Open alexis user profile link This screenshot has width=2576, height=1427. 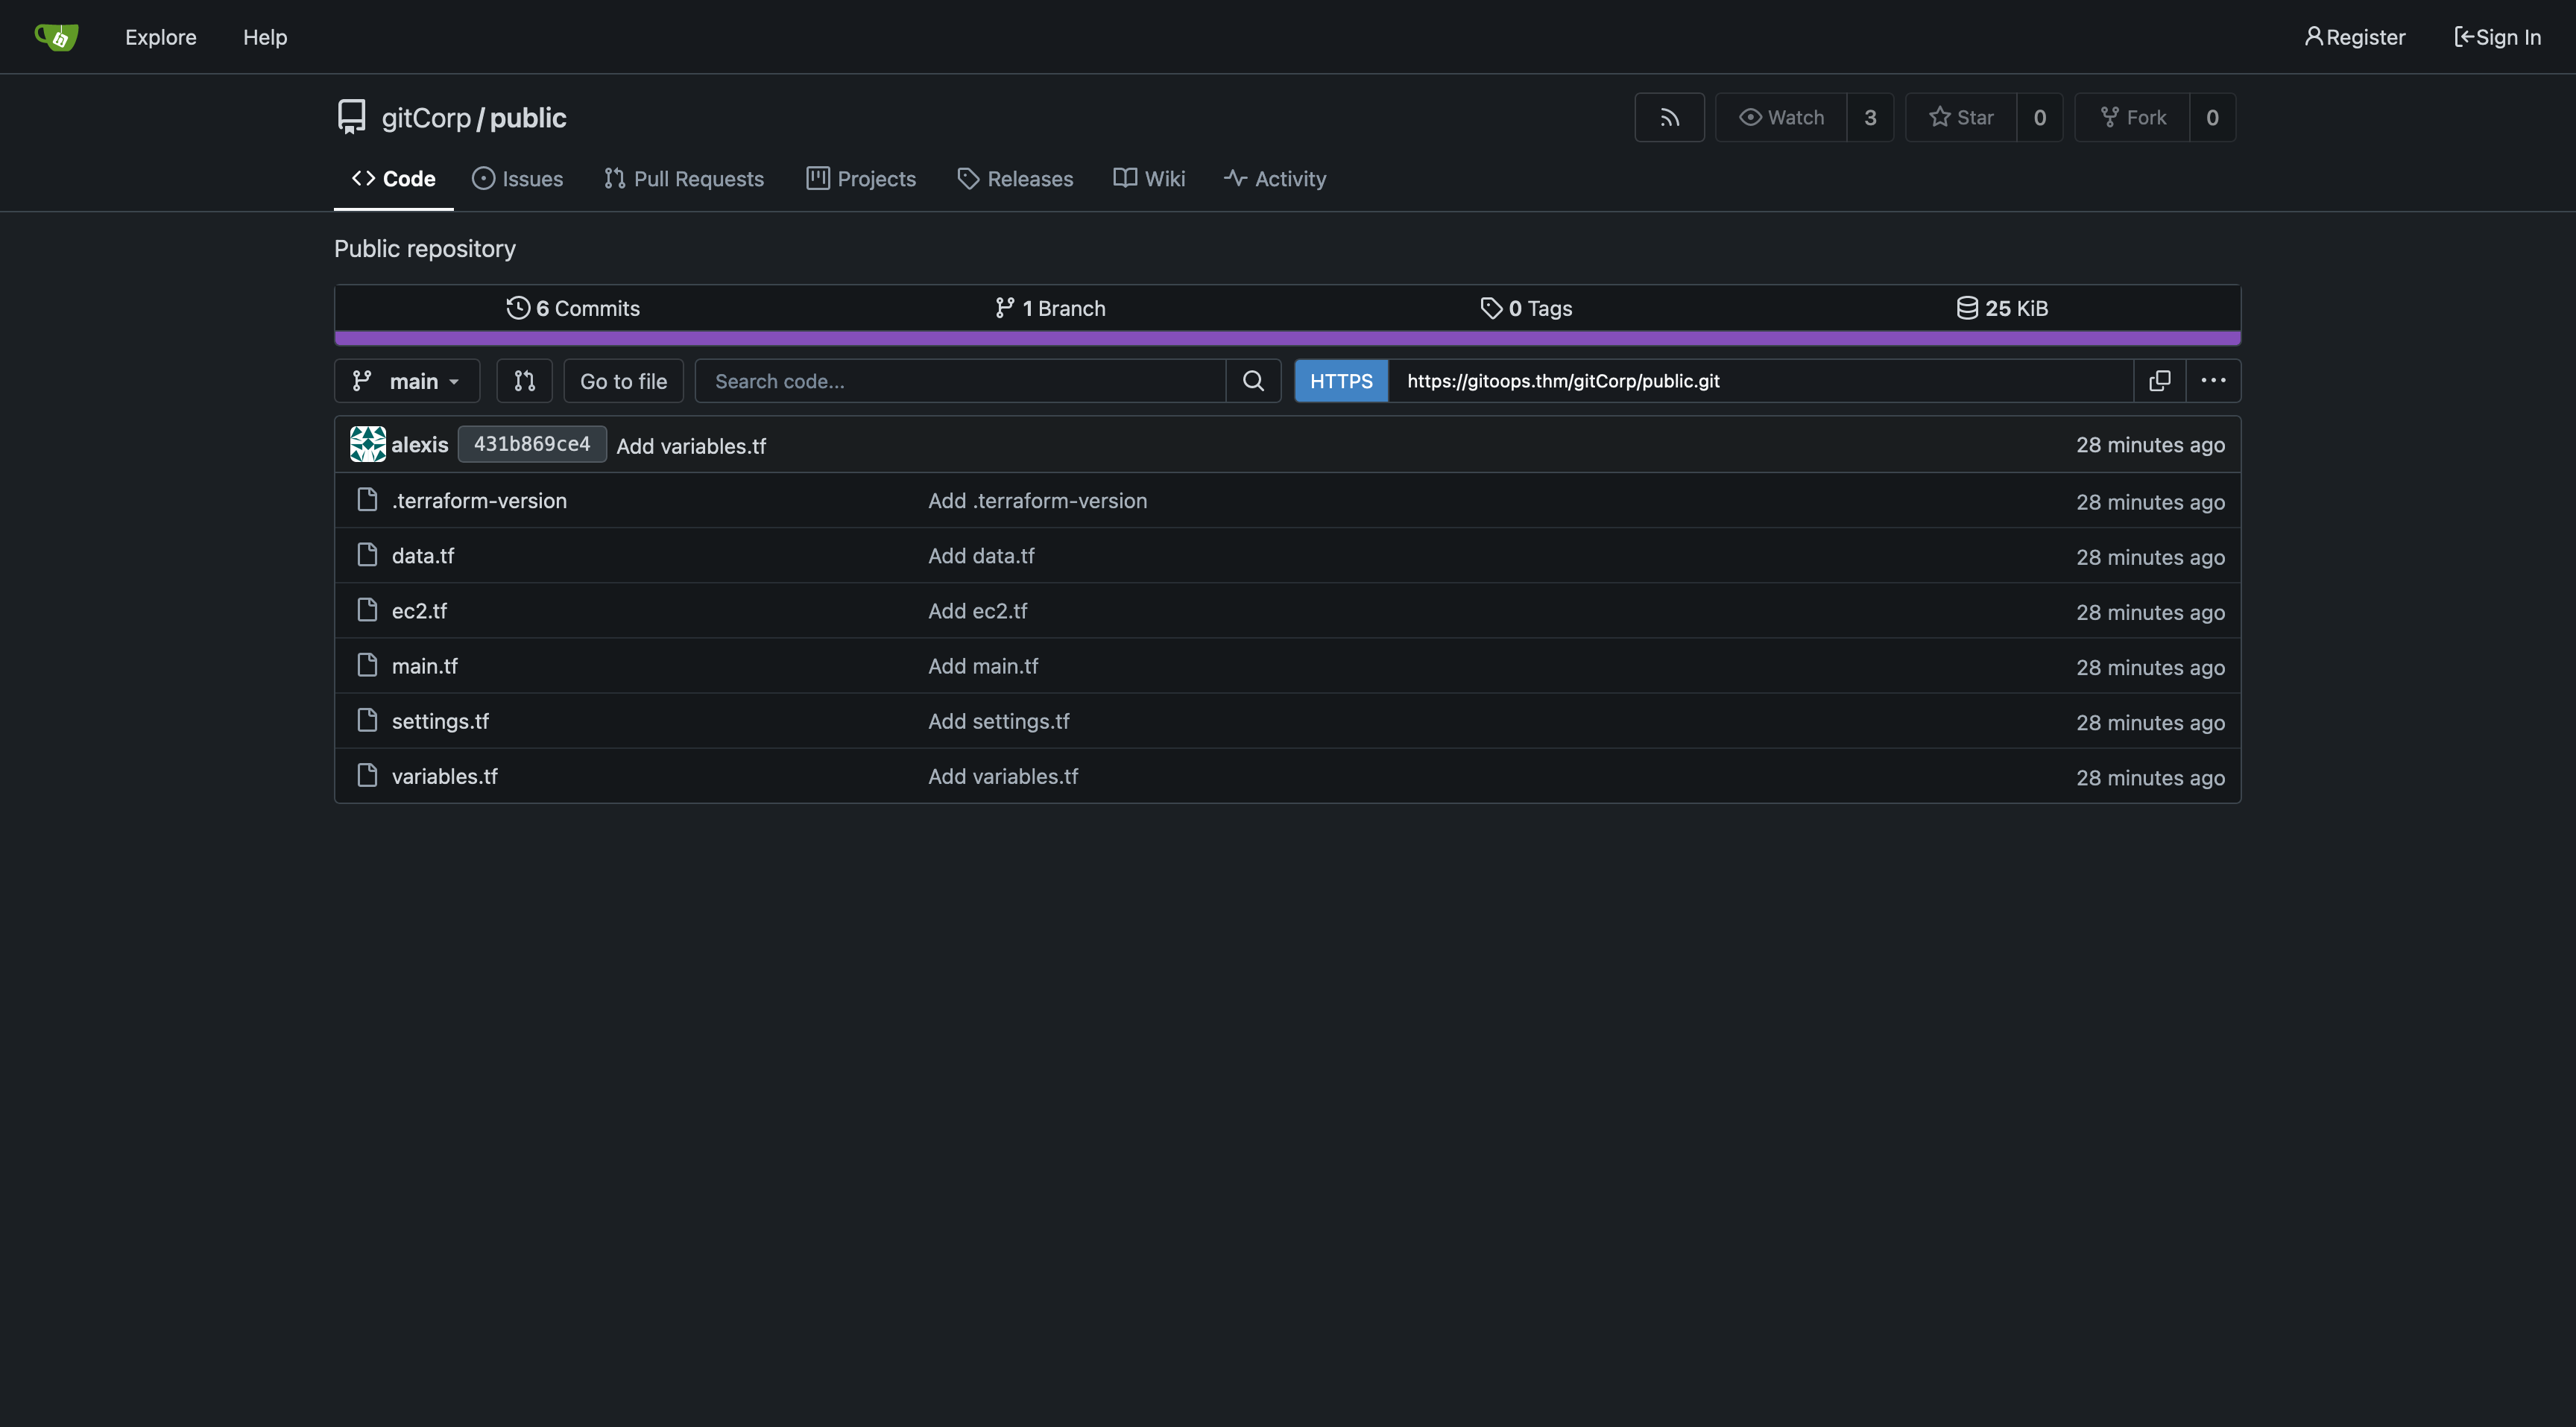click(420, 445)
